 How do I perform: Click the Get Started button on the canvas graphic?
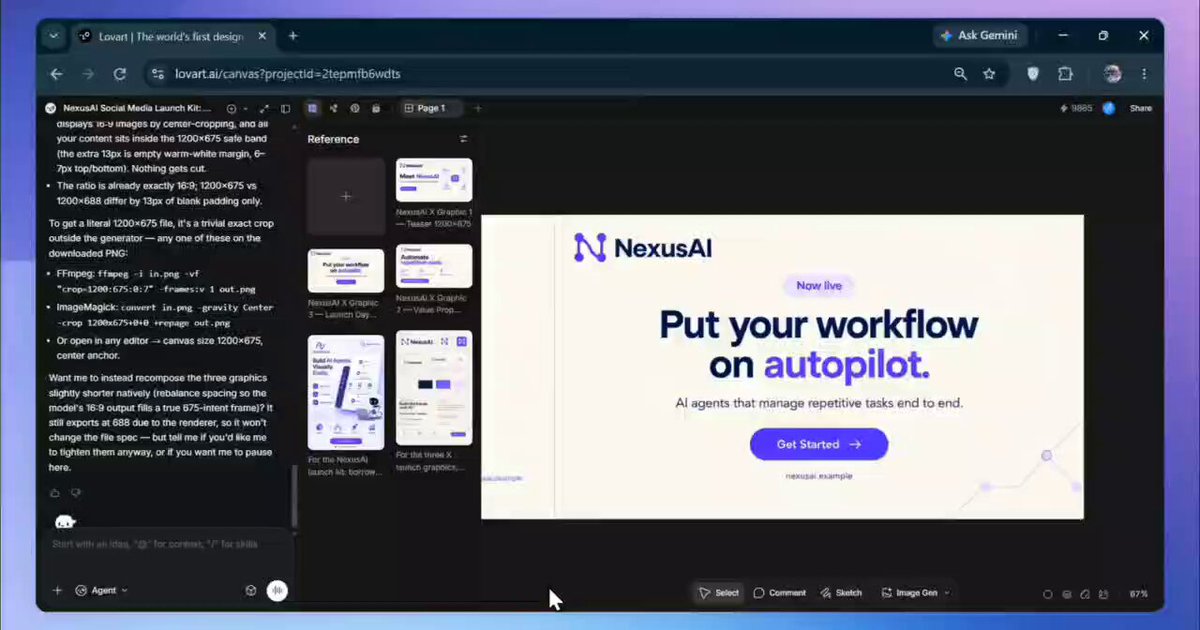pos(819,444)
